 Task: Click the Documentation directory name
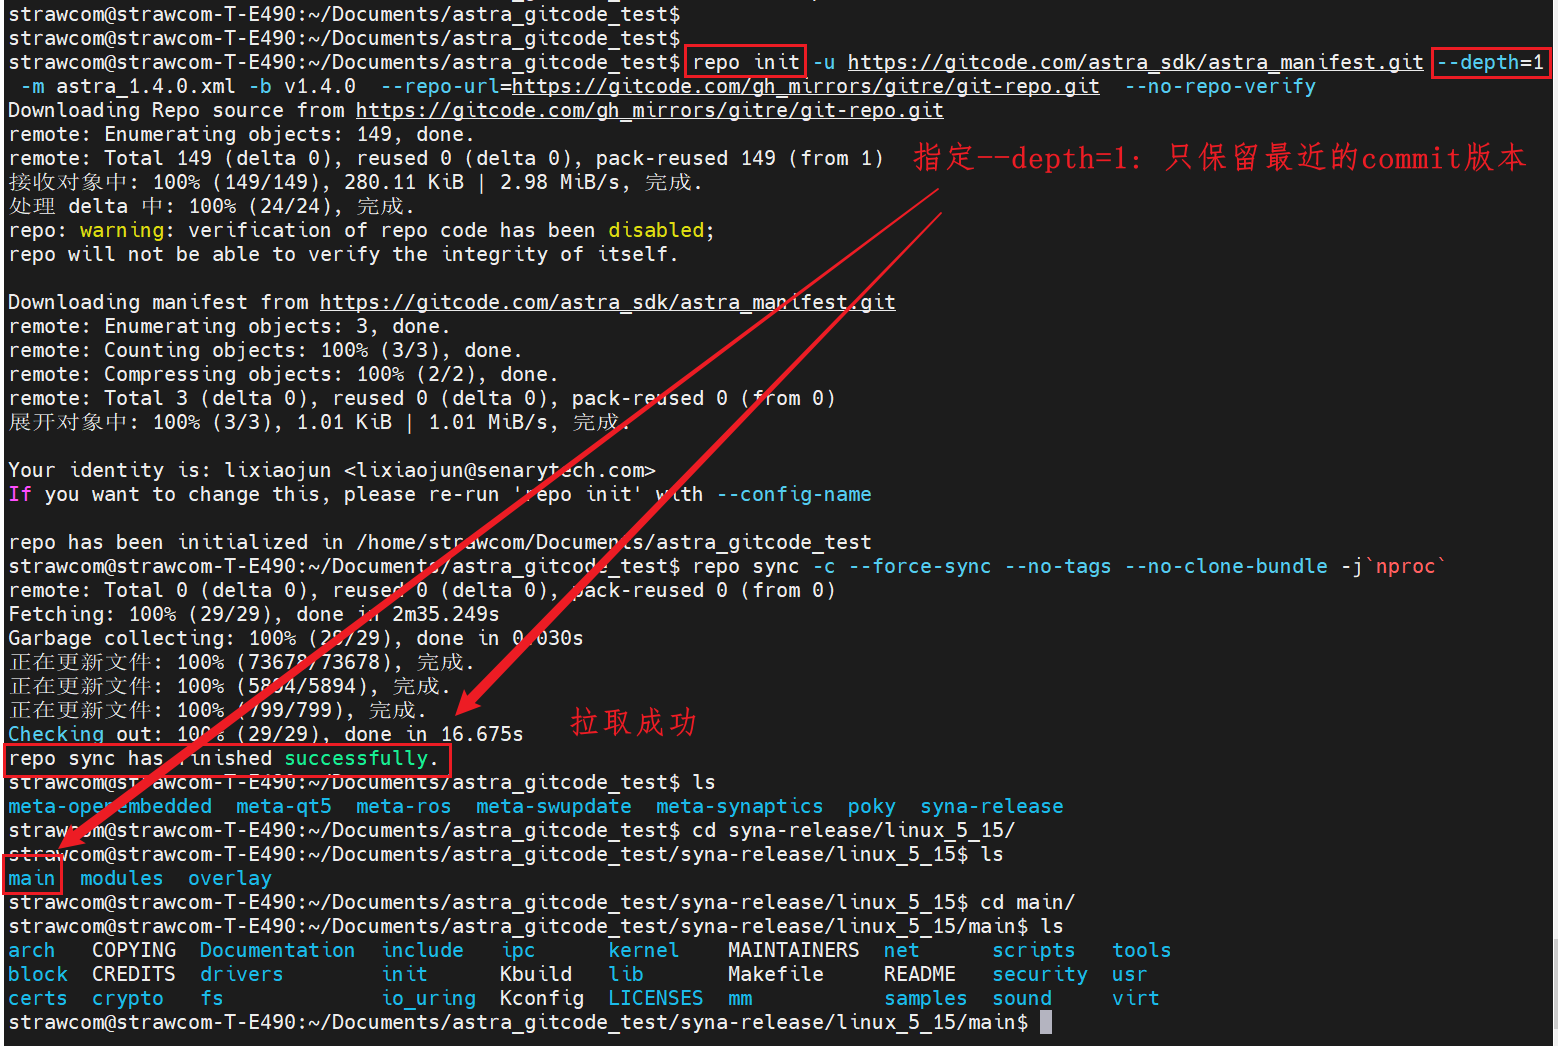pos(277,950)
